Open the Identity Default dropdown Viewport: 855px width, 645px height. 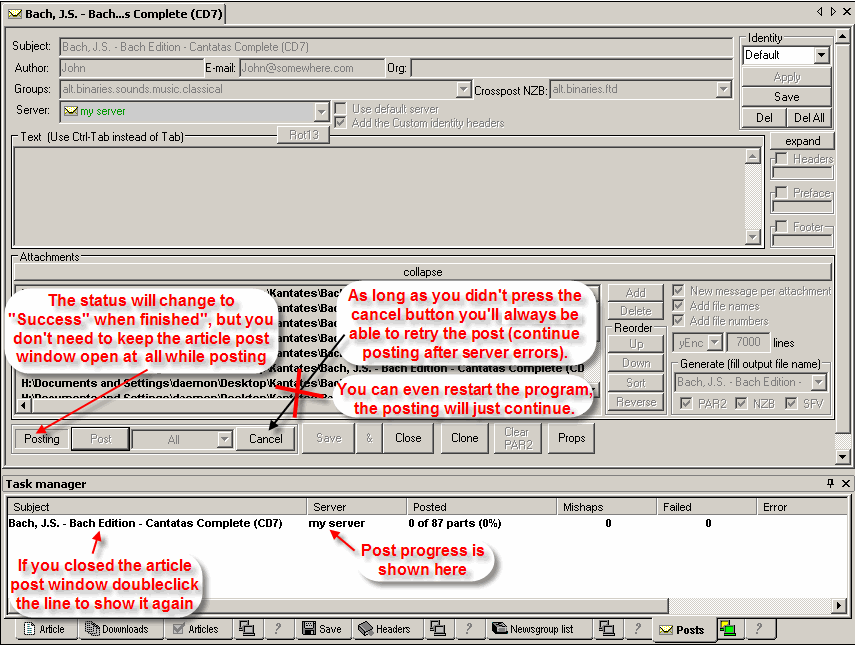click(821, 55)
